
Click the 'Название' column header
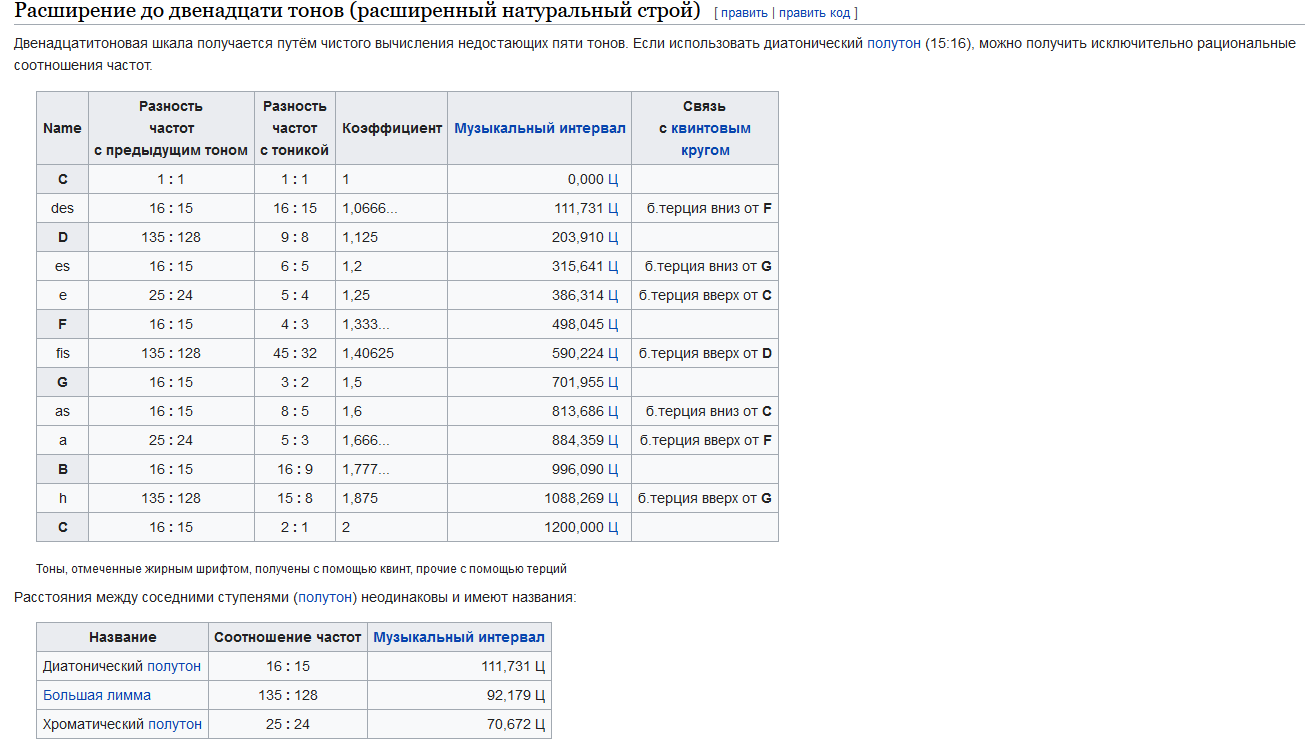point(123,637)
